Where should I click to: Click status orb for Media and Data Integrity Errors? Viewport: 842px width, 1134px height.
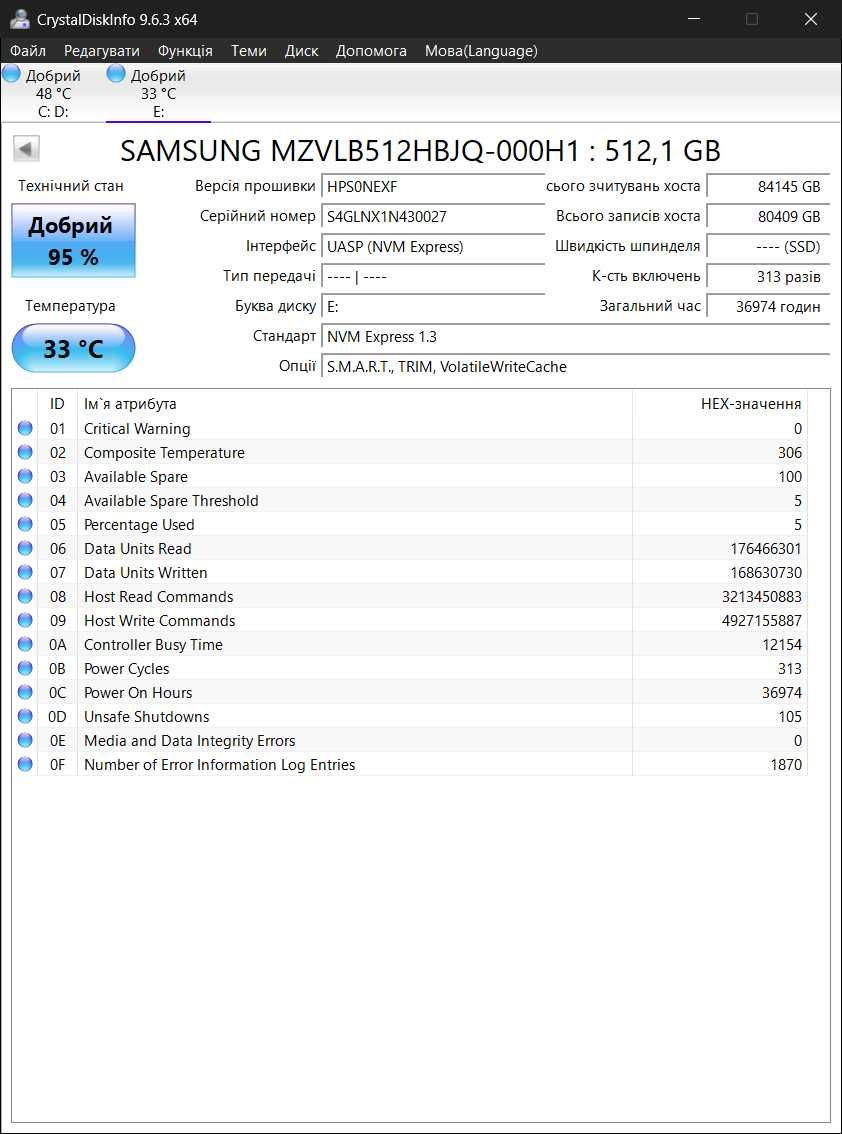coord(25,740)
